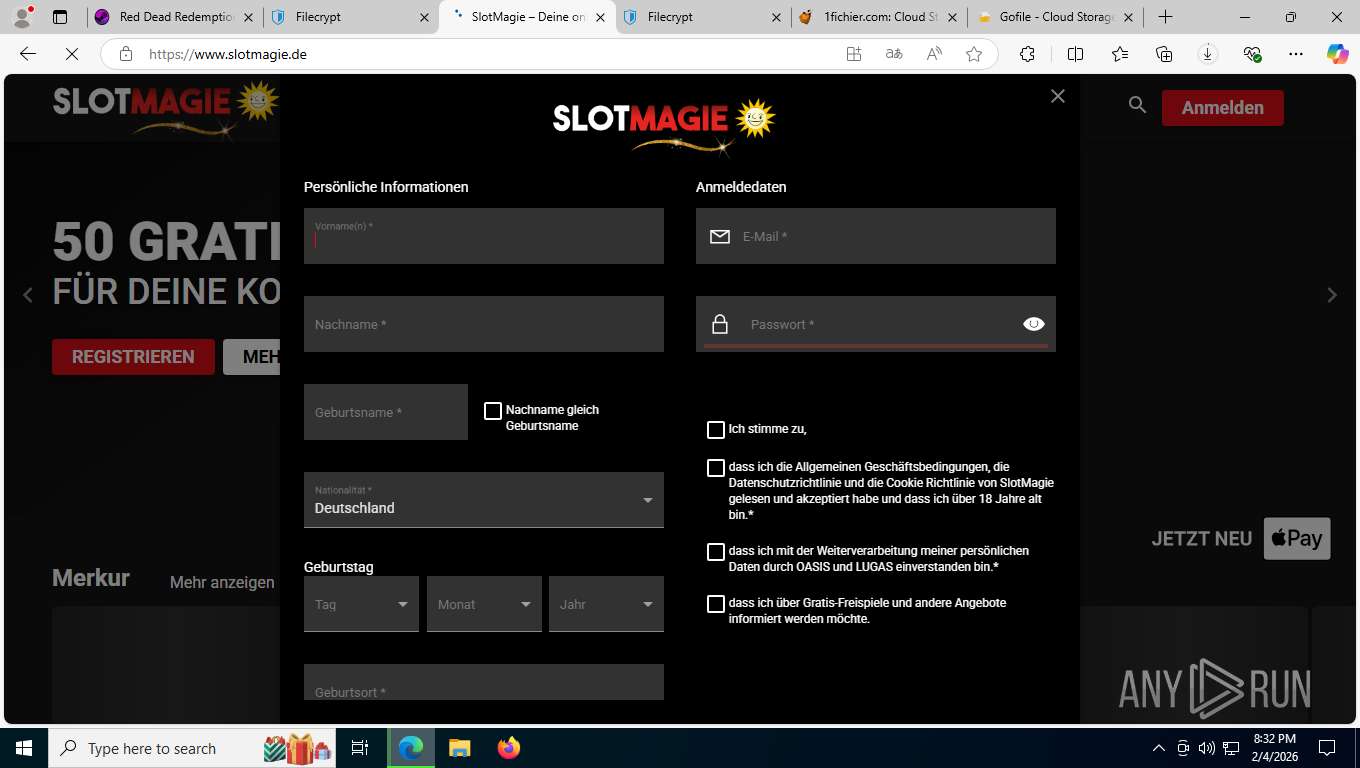Screen dimensions: 1360x768
Task: Launch Firefox from the taskbar
Action: coord(509,748)
